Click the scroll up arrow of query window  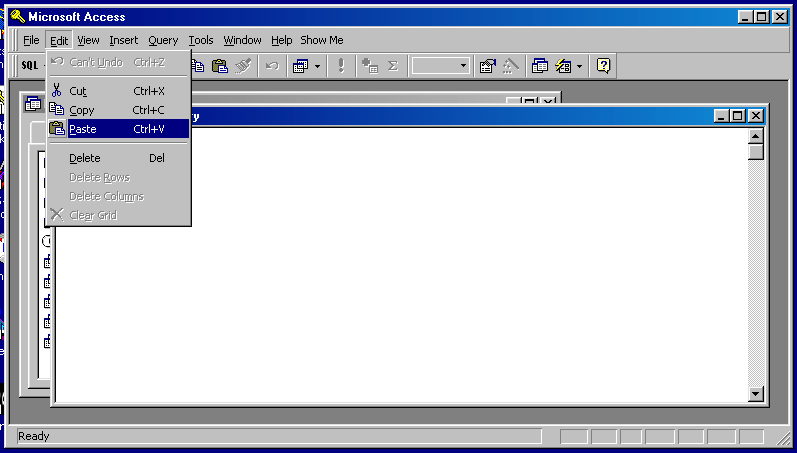755,136
